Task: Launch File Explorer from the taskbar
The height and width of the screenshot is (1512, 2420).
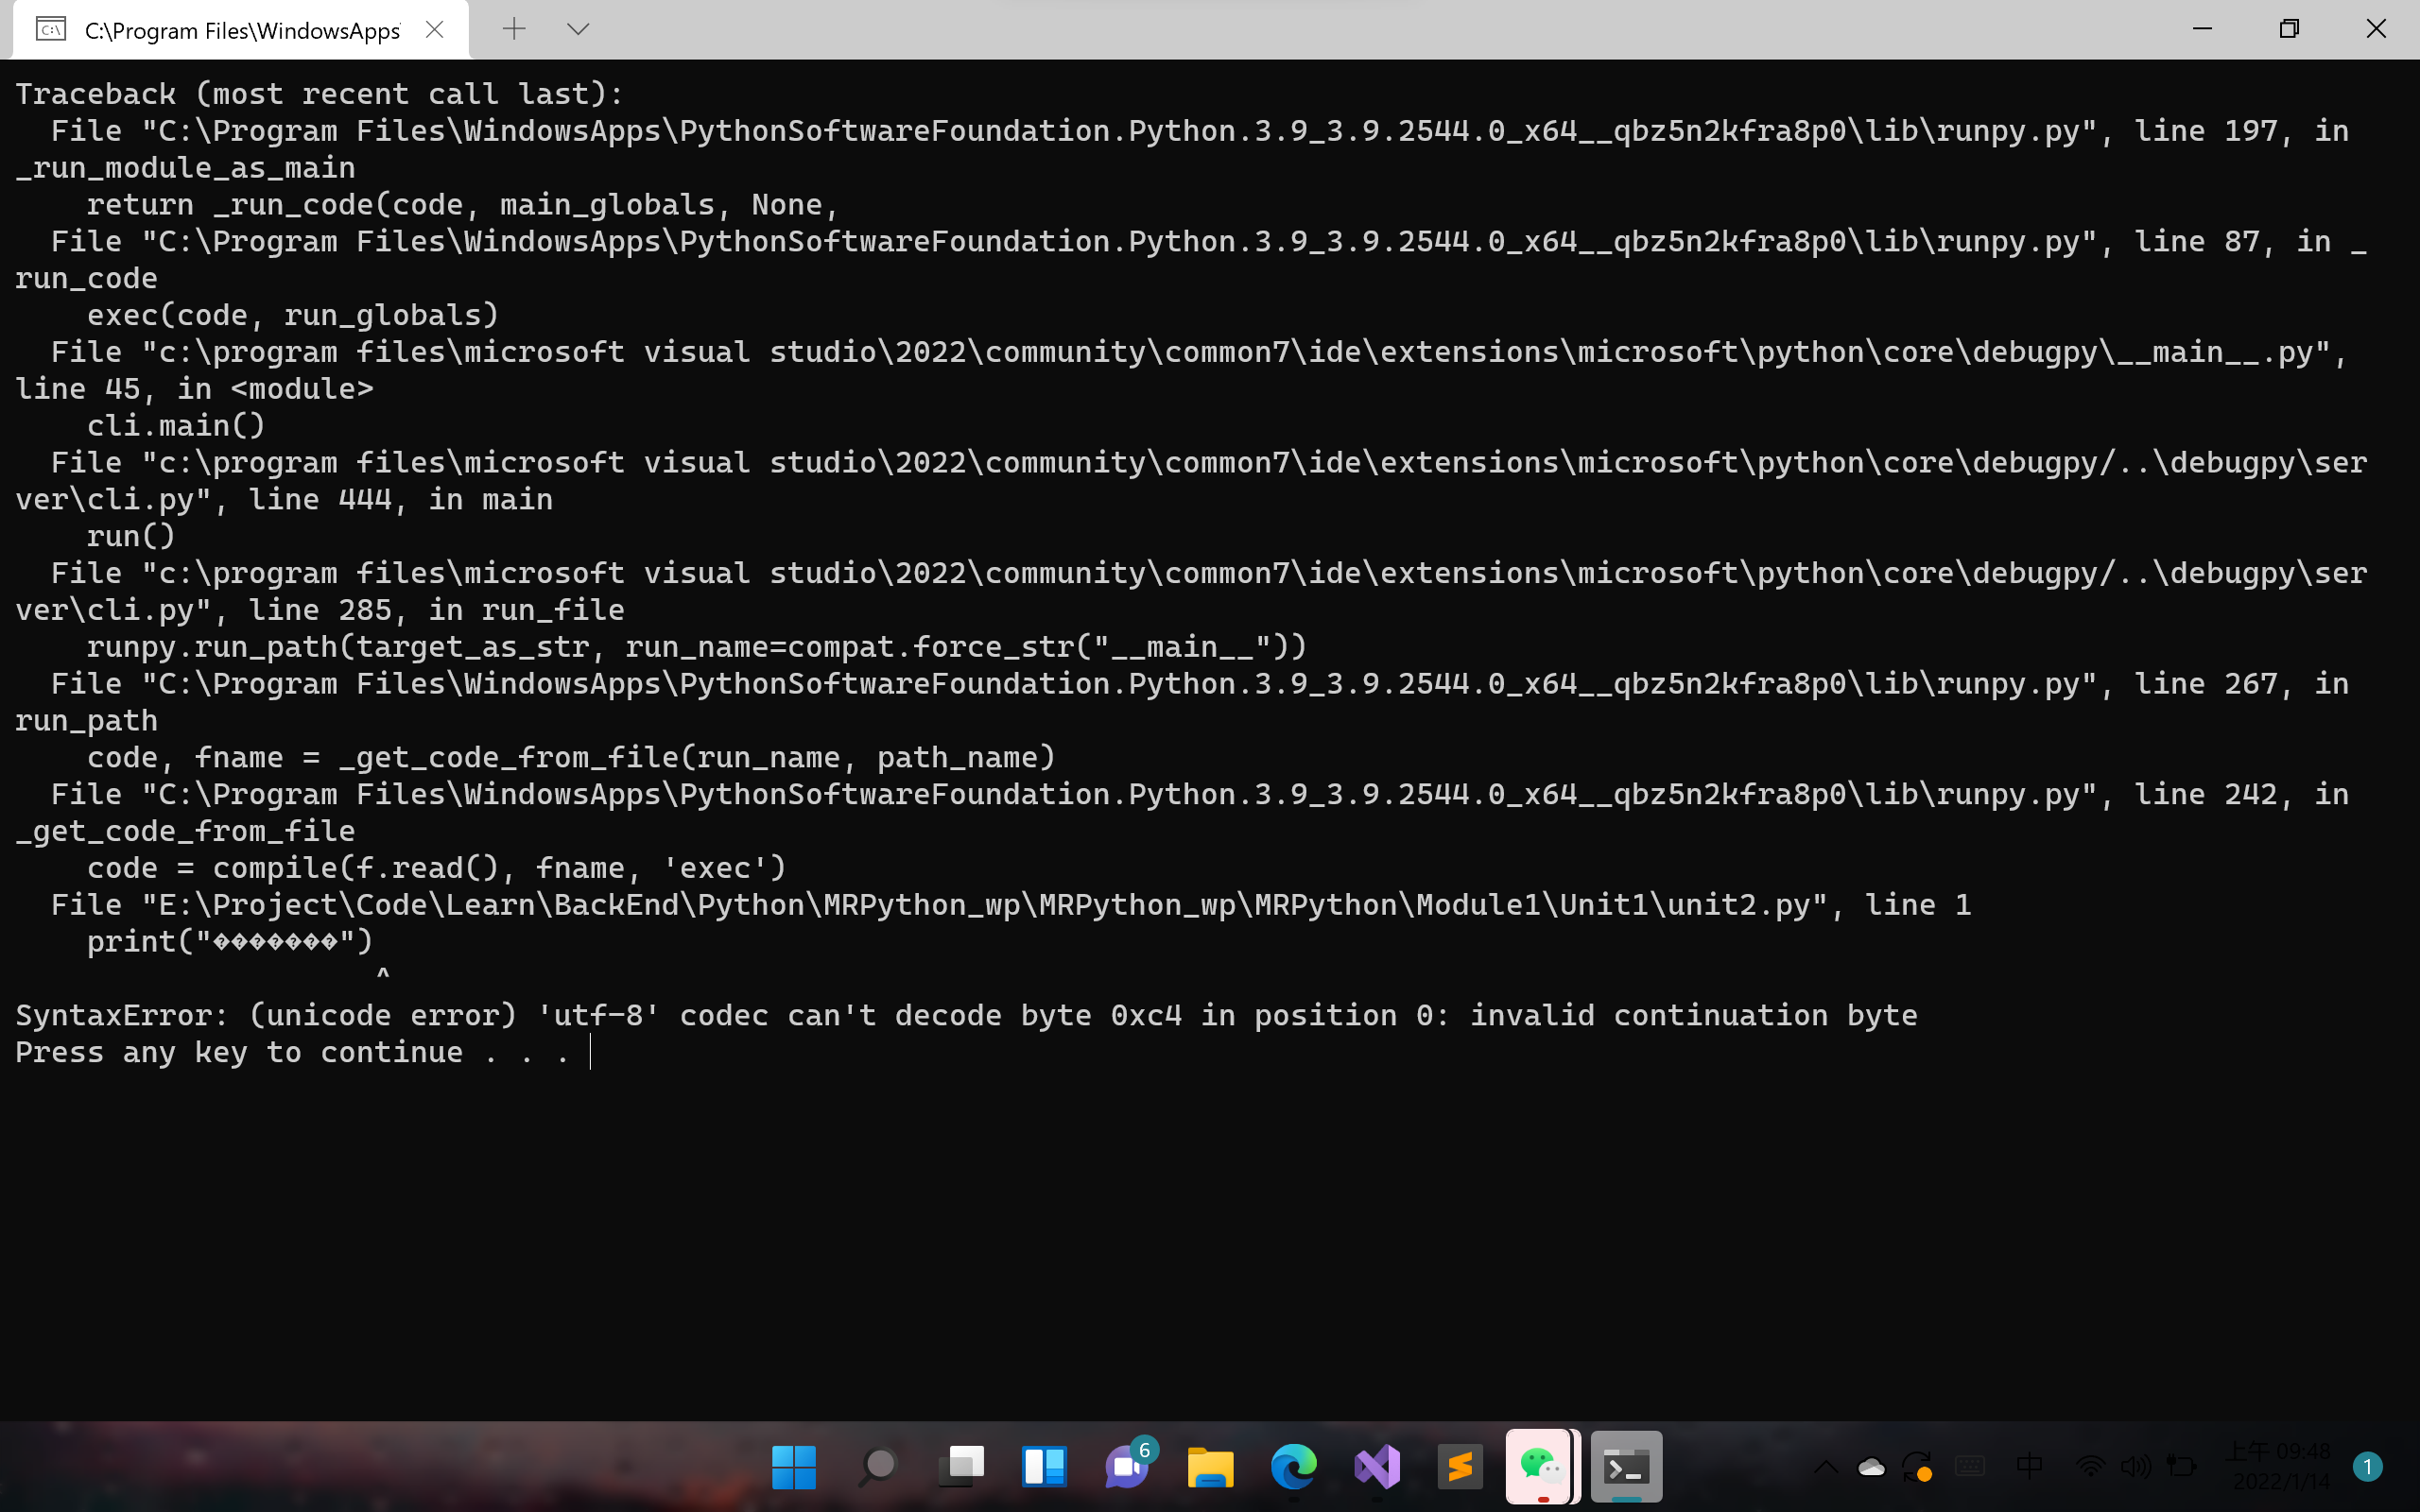Action: tap(1210, 1467)
